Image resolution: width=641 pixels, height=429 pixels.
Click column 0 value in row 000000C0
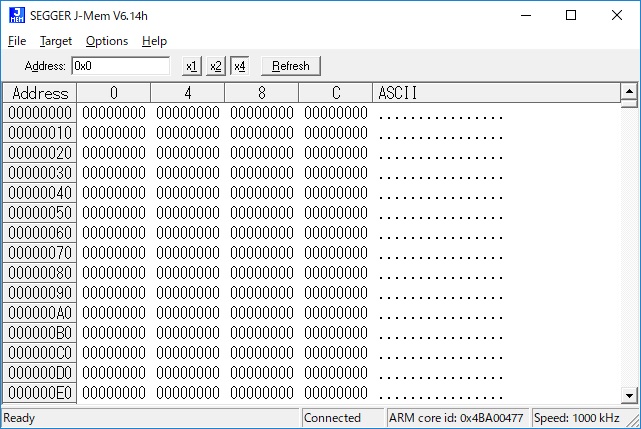(x=114, y=353)
